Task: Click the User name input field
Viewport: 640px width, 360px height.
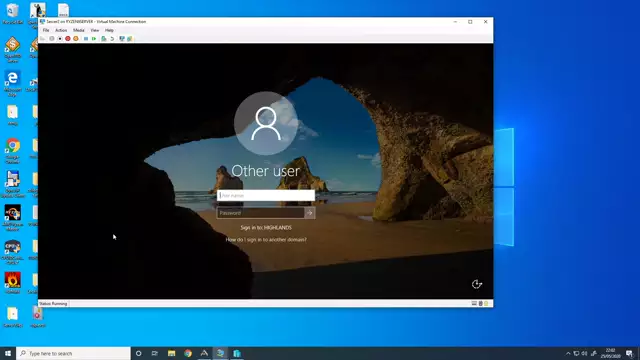Action: pyautogui.click(x=266, y=196)
